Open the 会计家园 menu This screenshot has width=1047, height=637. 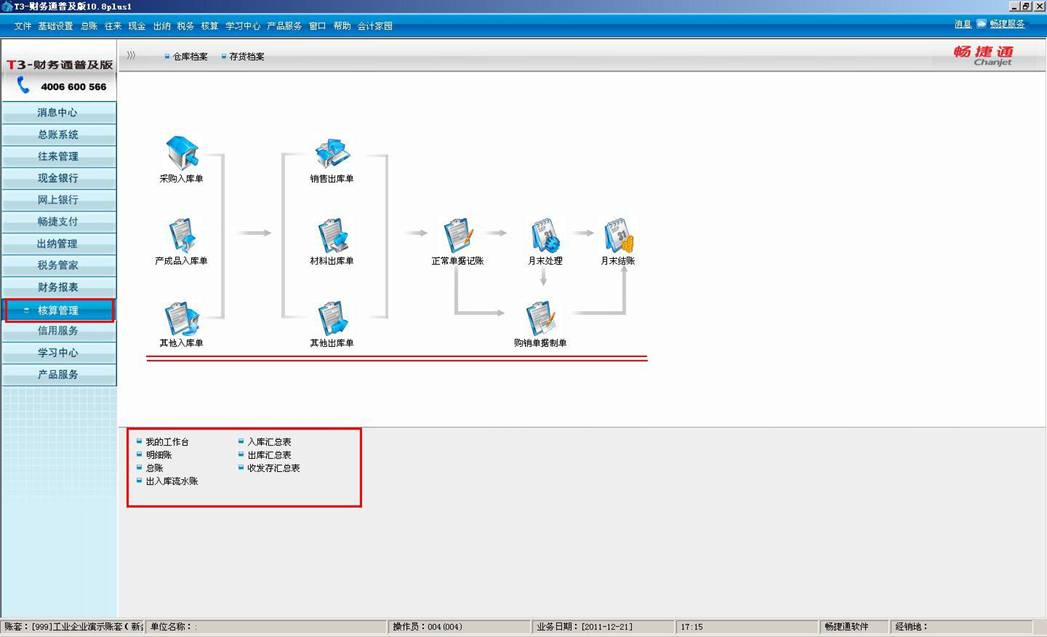point(375,26)
